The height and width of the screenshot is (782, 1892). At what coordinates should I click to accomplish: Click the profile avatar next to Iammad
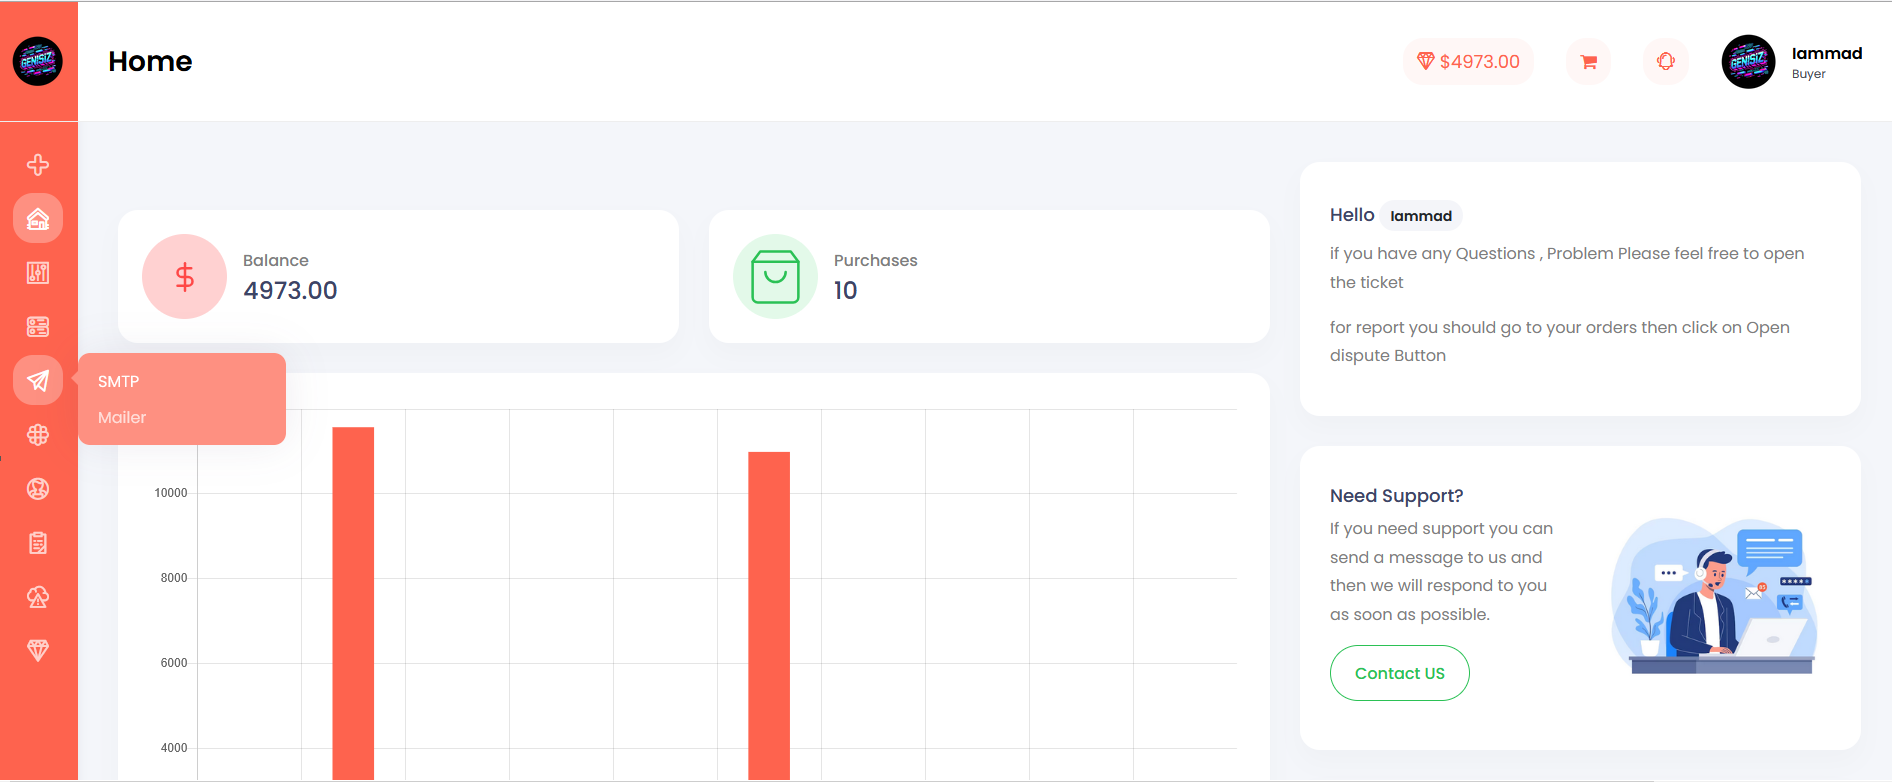point(1748,62)
